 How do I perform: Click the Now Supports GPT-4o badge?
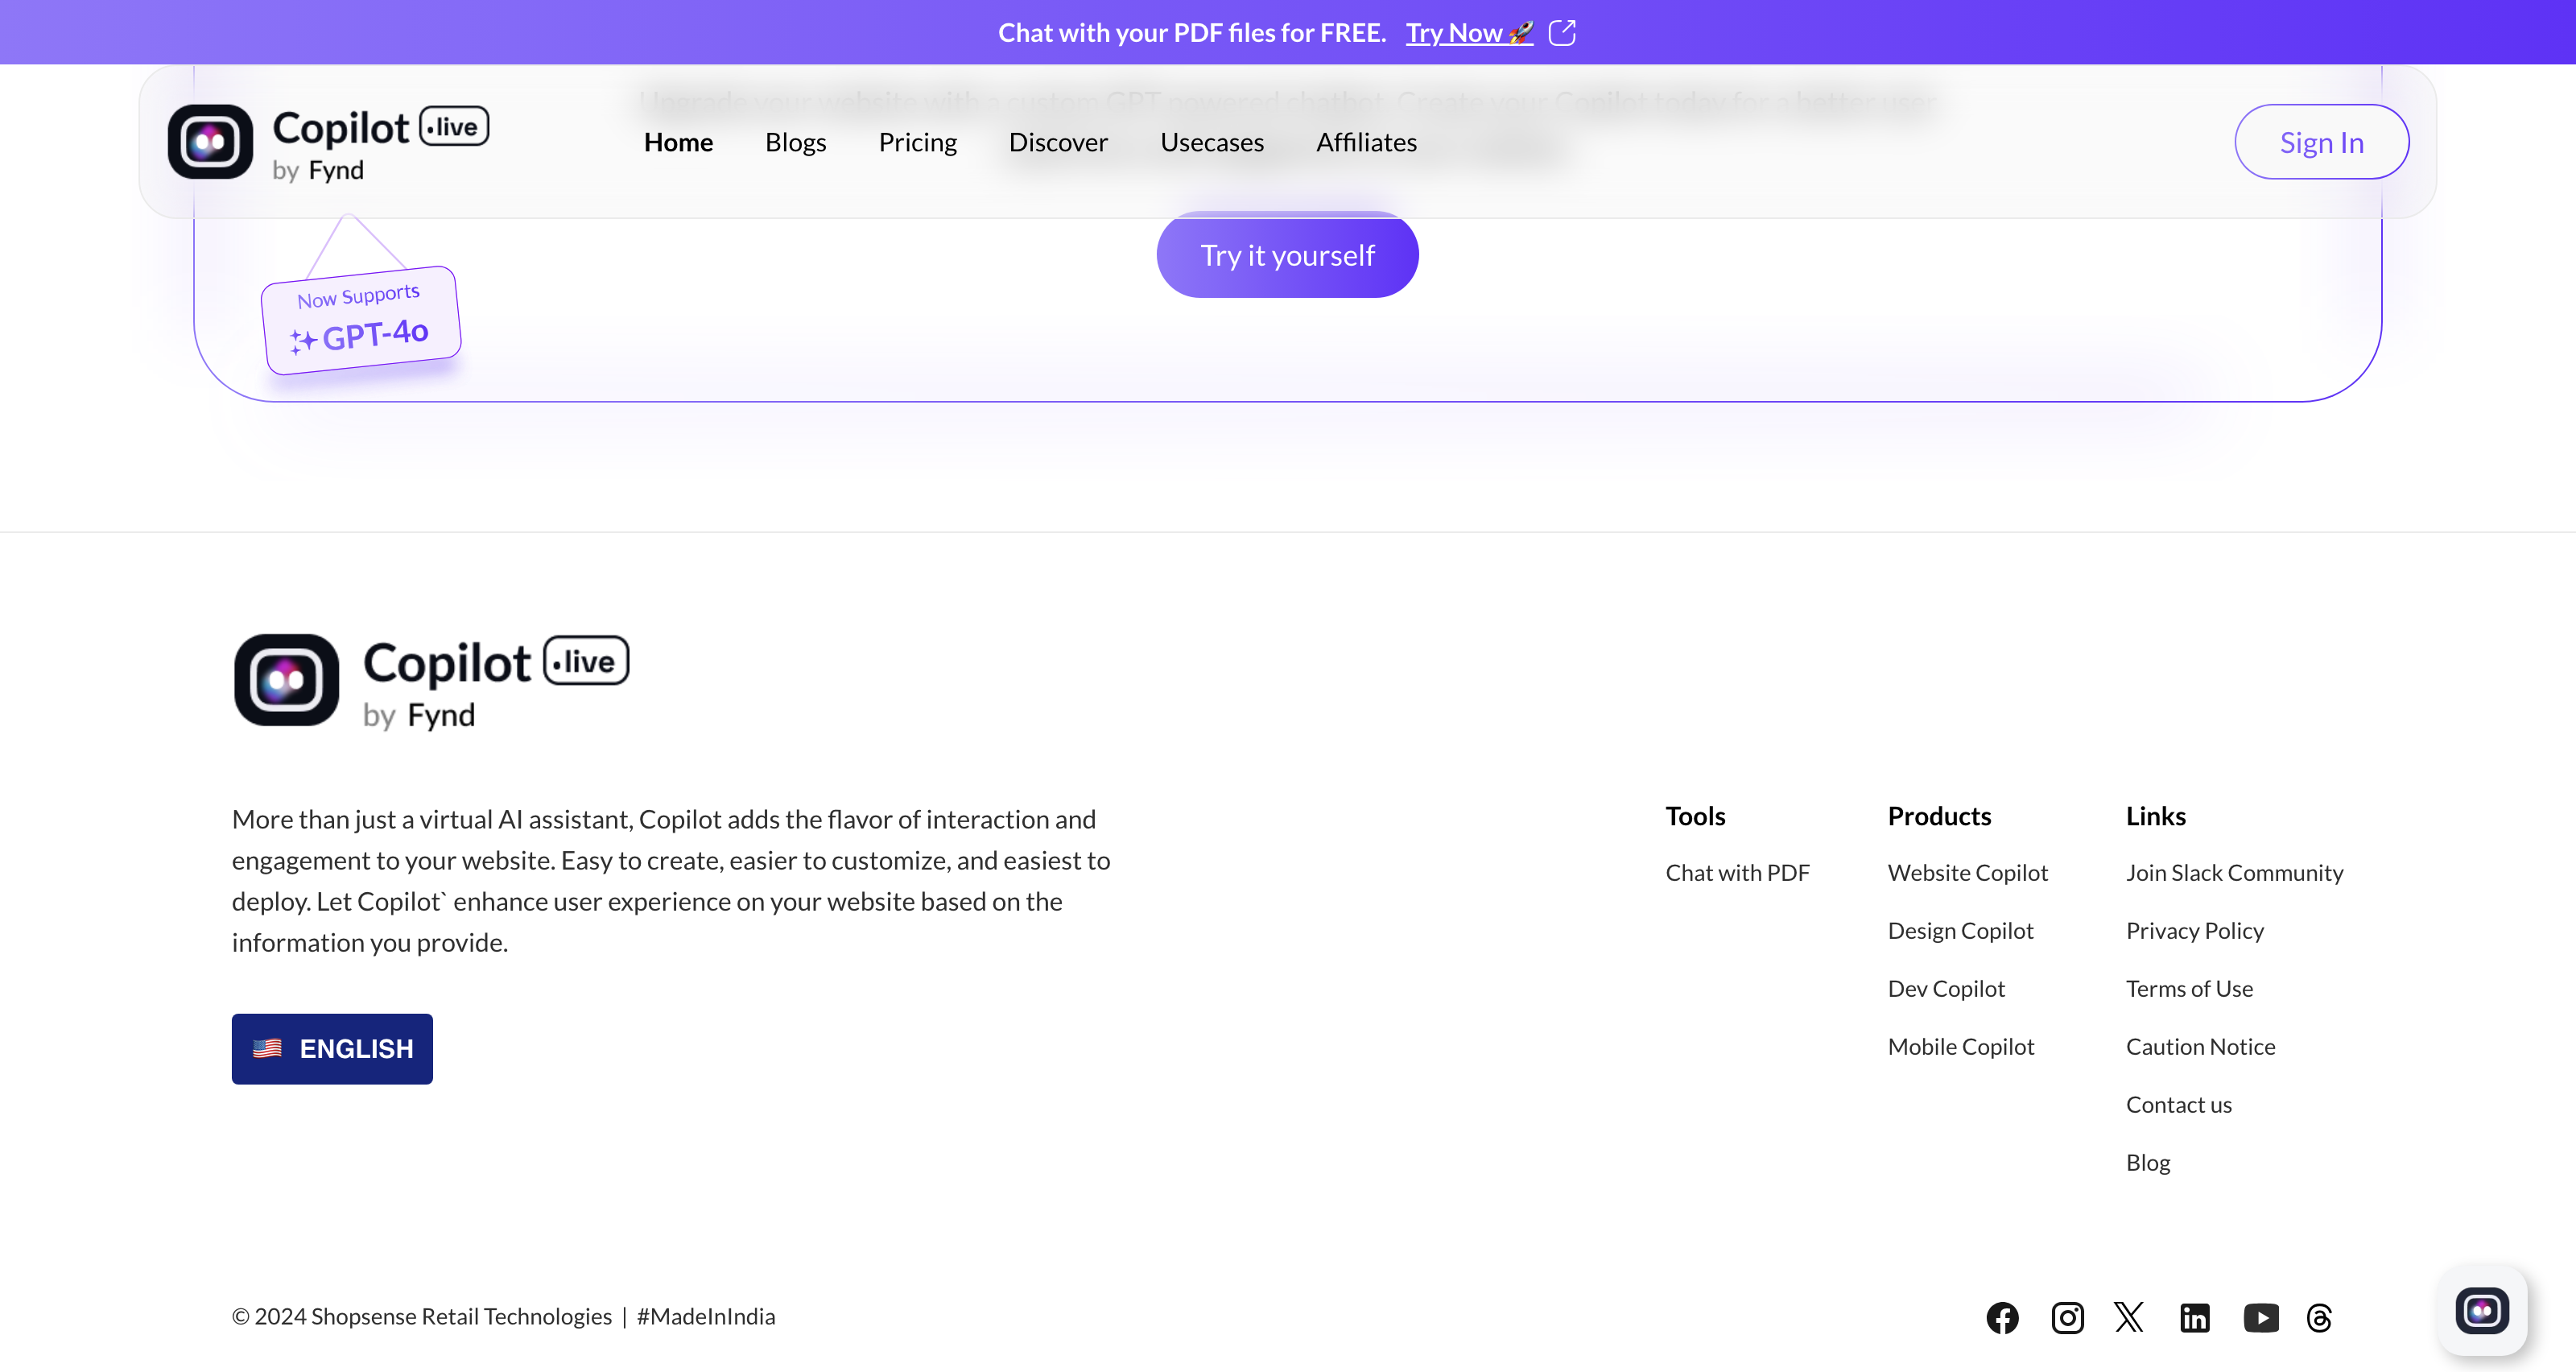[361, 320]
